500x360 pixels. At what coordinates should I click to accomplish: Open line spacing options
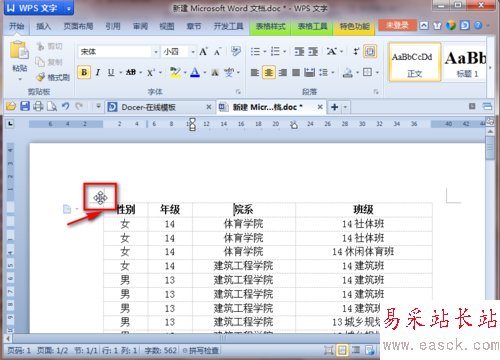pyautogui.click(x=323, y=72)
